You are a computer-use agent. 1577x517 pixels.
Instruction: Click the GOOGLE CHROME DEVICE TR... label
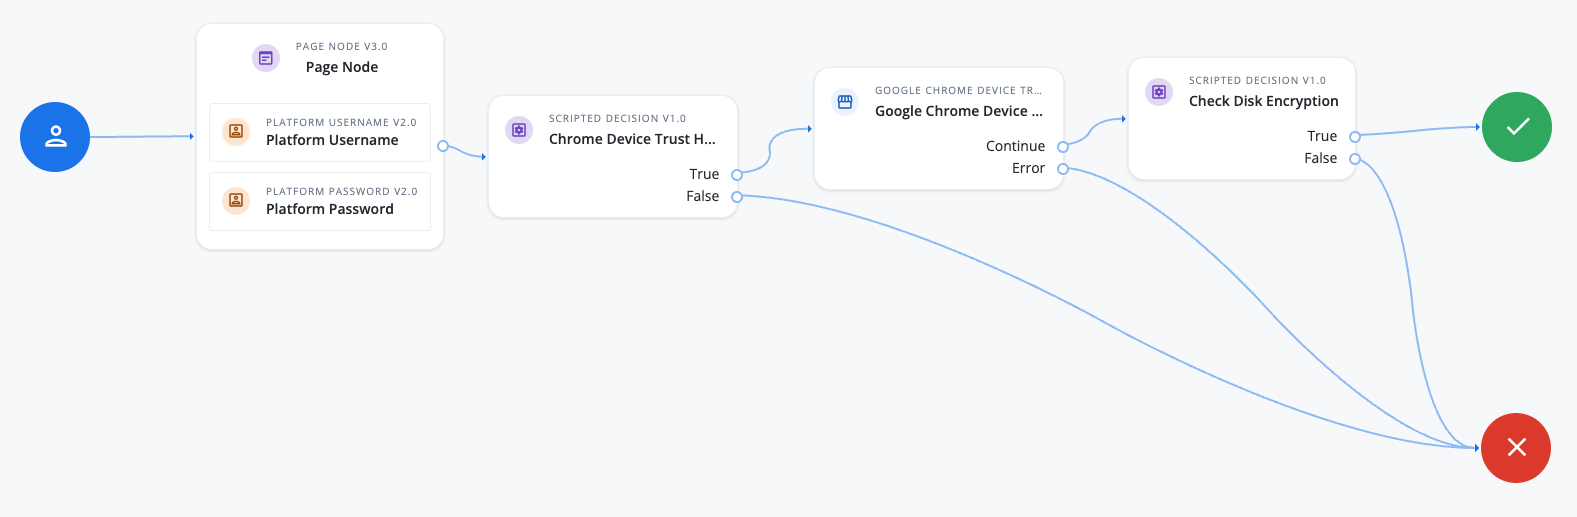(958, 91)
